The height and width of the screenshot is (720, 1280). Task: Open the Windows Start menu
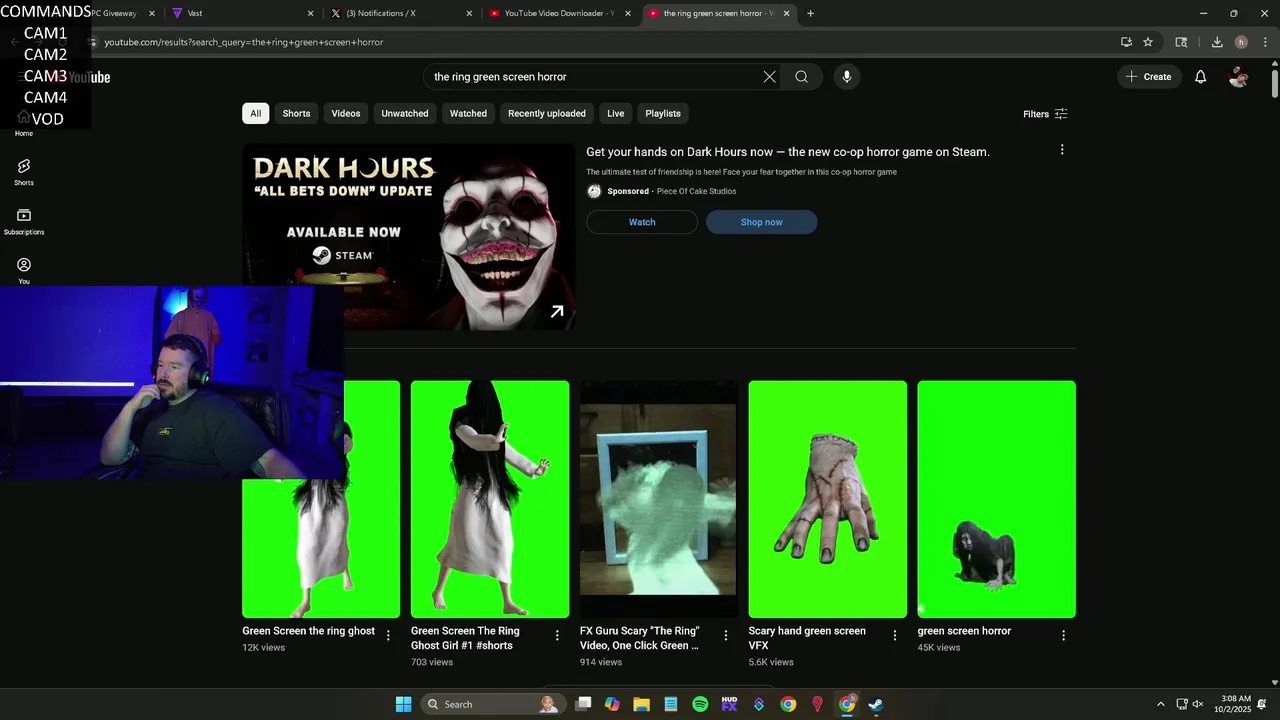(403, 704)
